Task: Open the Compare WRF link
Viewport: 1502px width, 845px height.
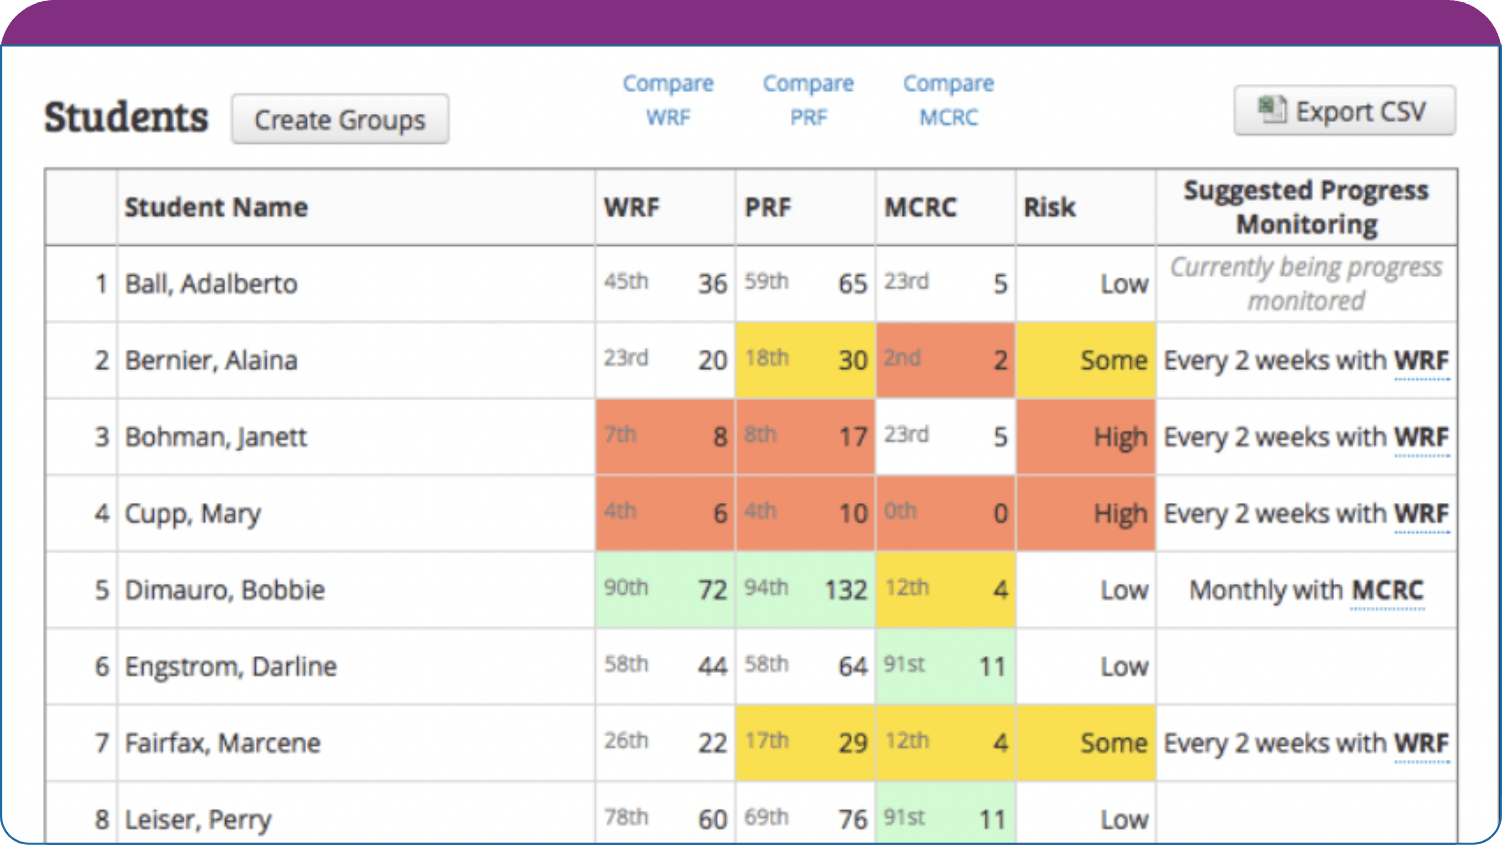Action: click(668, 100)
